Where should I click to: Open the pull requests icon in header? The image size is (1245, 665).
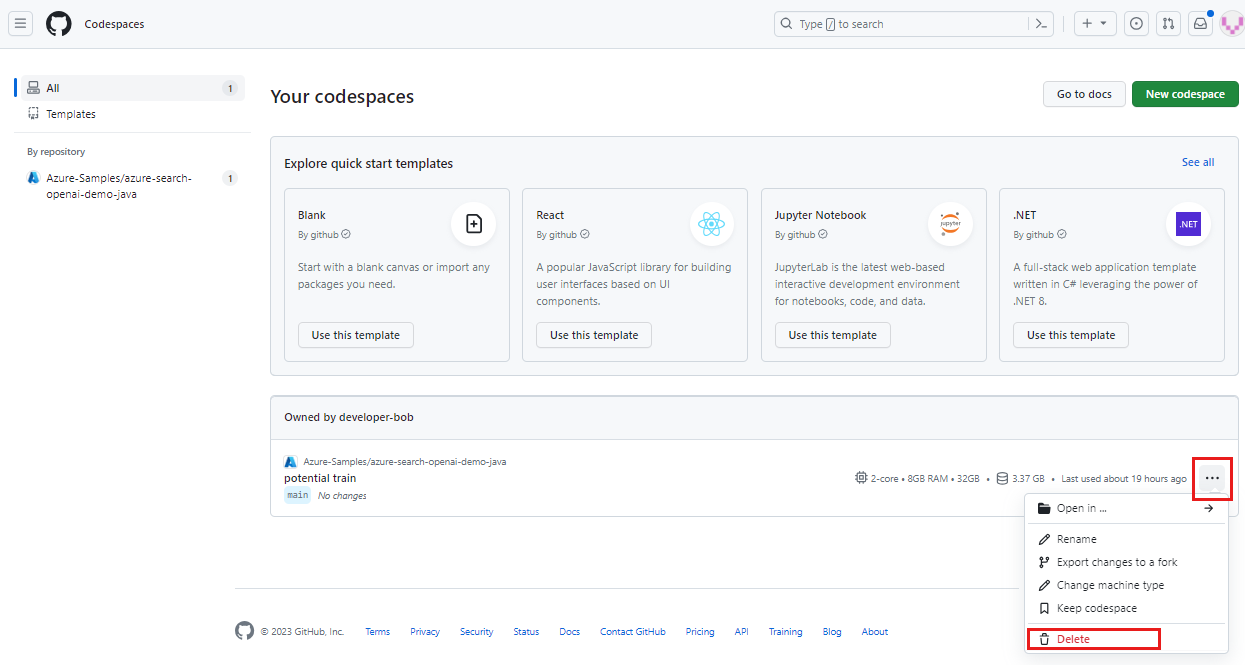click(x=1168, y=23)
